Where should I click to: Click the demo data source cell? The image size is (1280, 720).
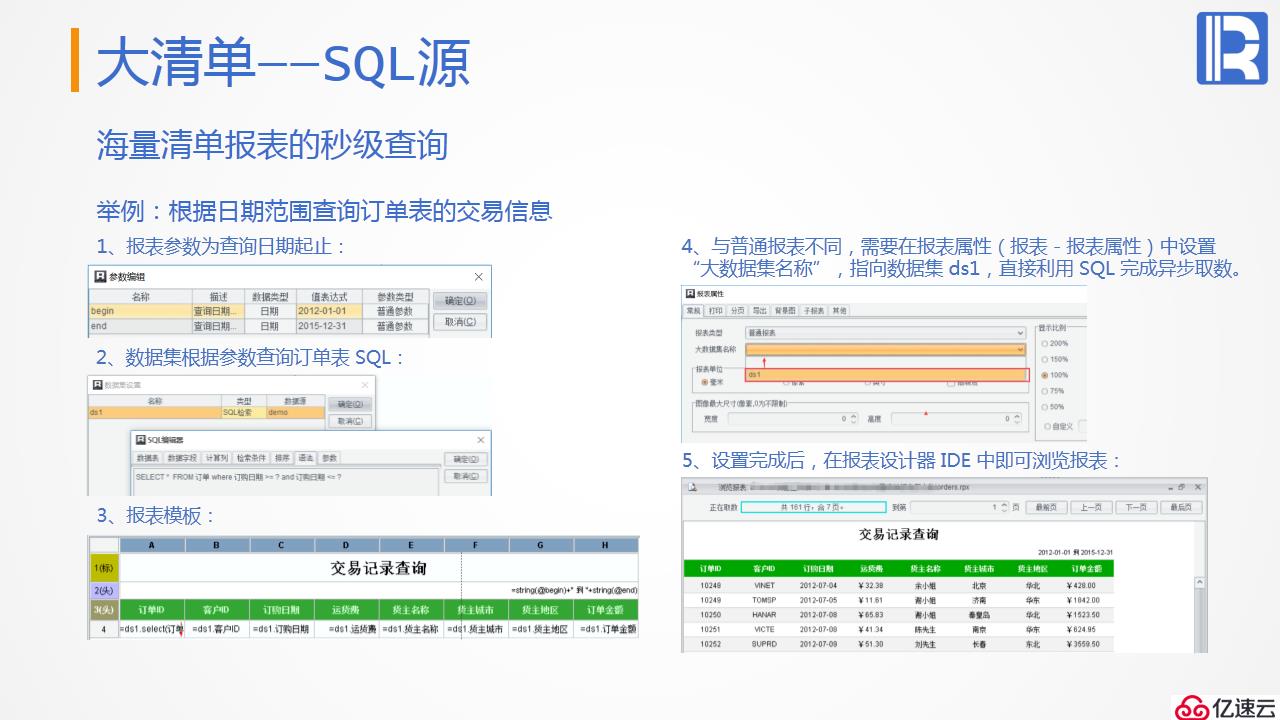295,412
